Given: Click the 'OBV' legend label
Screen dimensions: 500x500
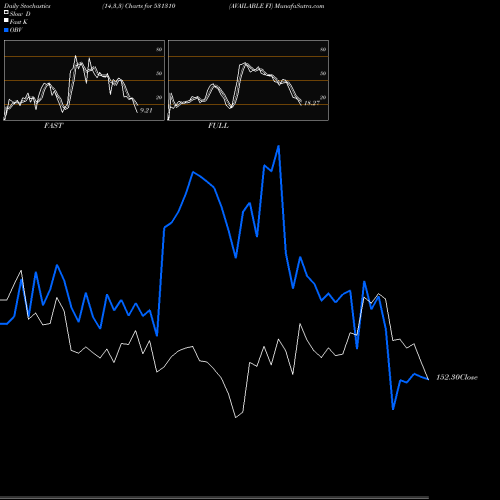Looking at the screenshot, I should [x=16, y=30].
